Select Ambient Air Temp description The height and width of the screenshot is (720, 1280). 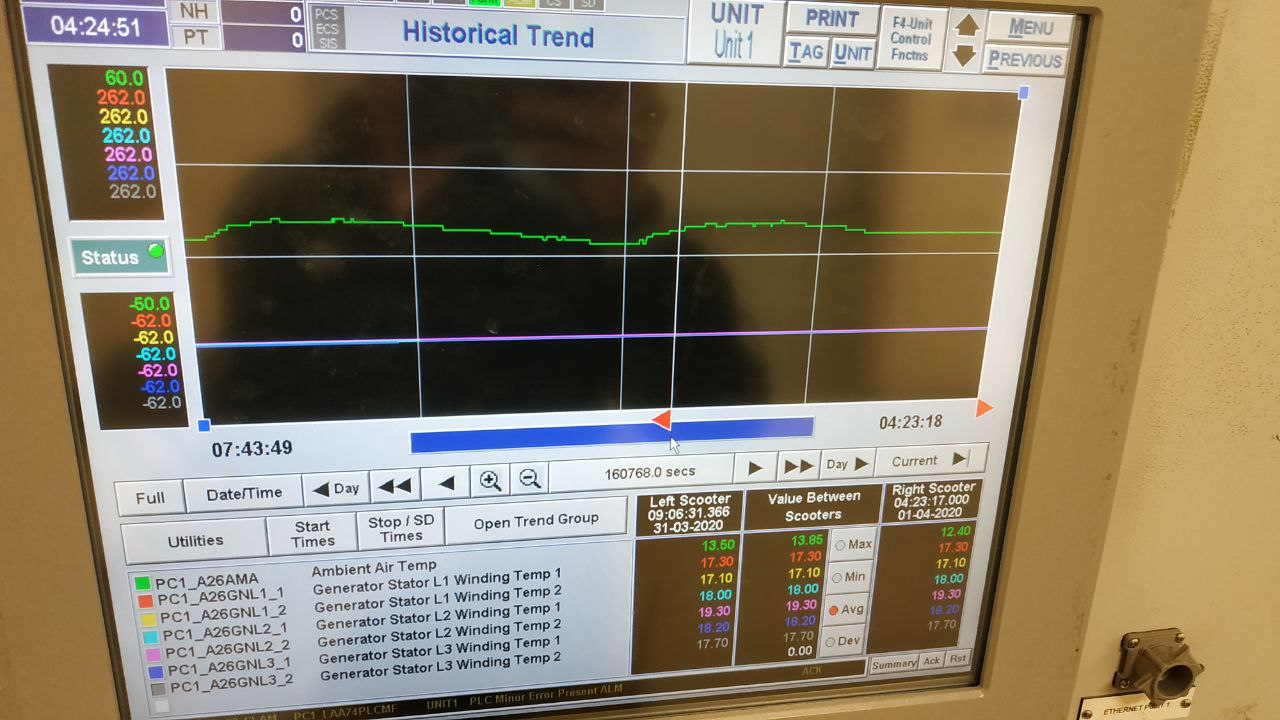(374, 568)
